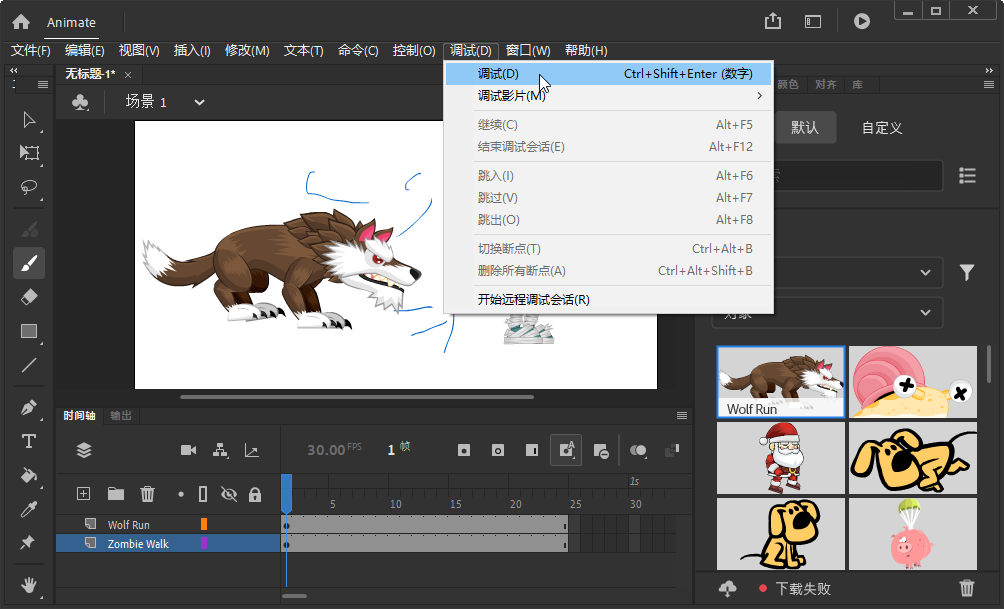Choose the Rectangle tool
The height and width of the screenshot is (609, 1004).
(x=29, y=331)
